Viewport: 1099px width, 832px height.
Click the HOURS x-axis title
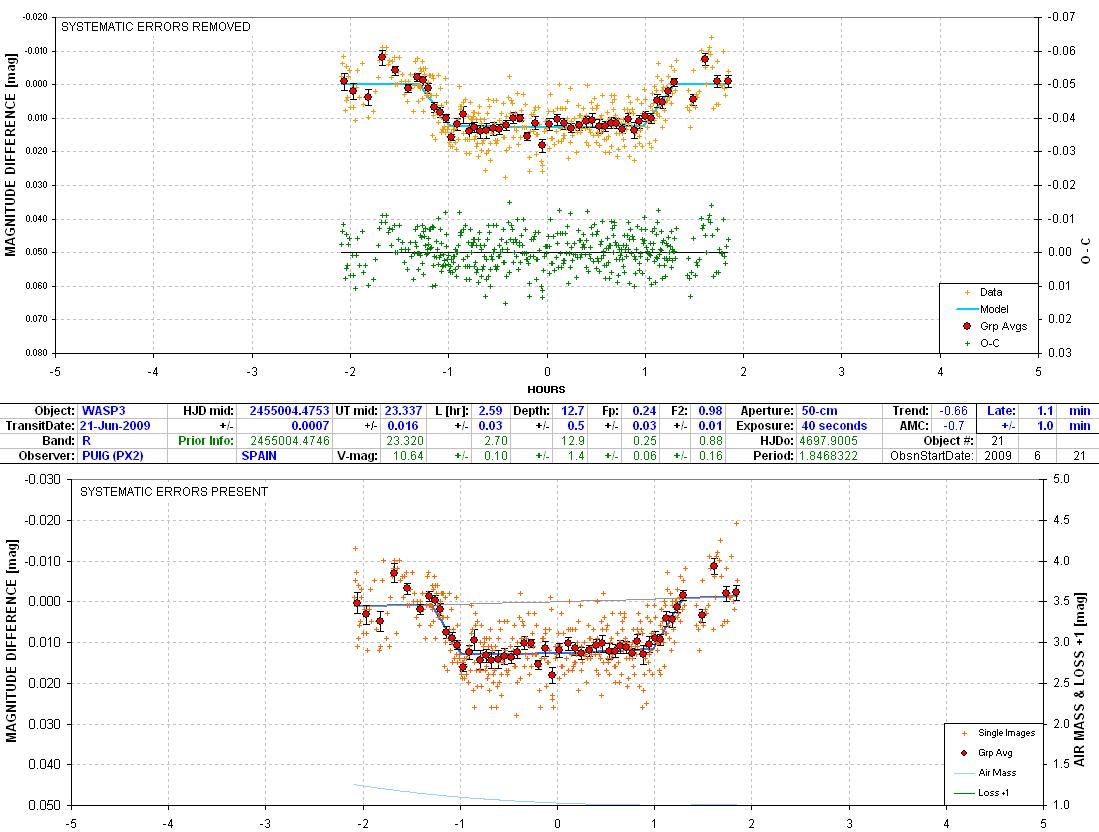click(546, 389)
